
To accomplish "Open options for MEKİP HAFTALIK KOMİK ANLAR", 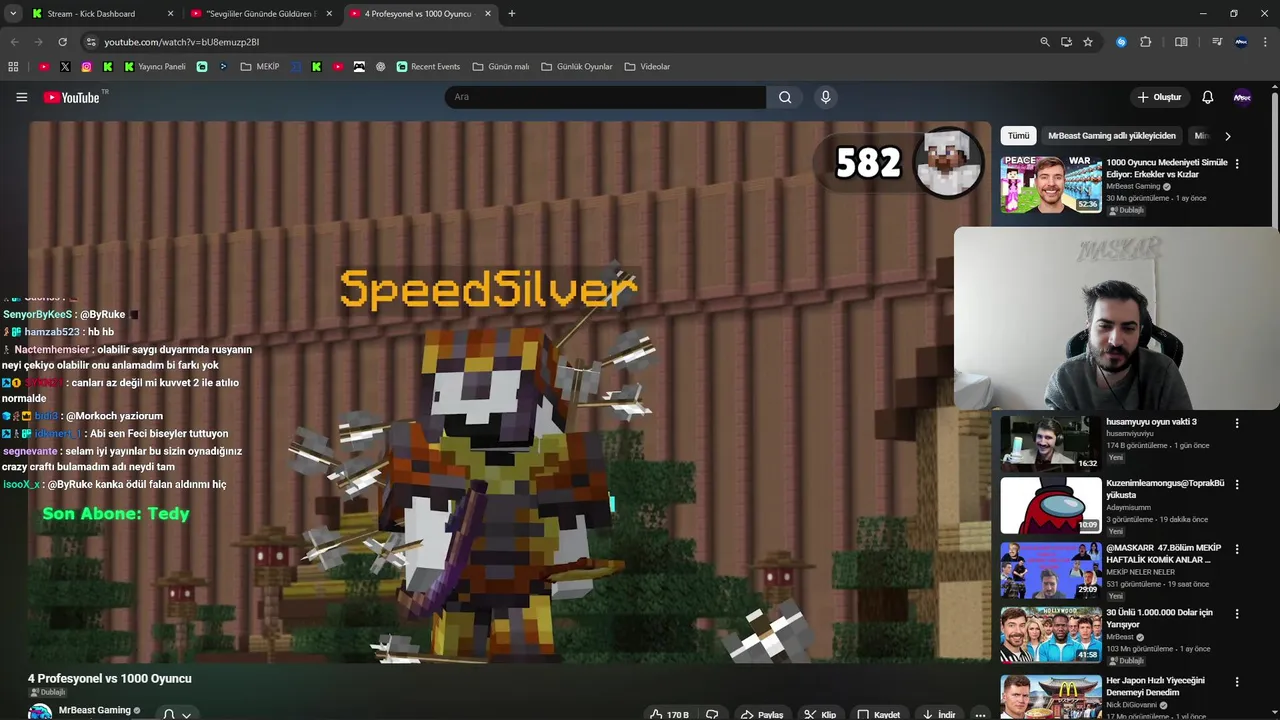I will [x=1237, y=550].
